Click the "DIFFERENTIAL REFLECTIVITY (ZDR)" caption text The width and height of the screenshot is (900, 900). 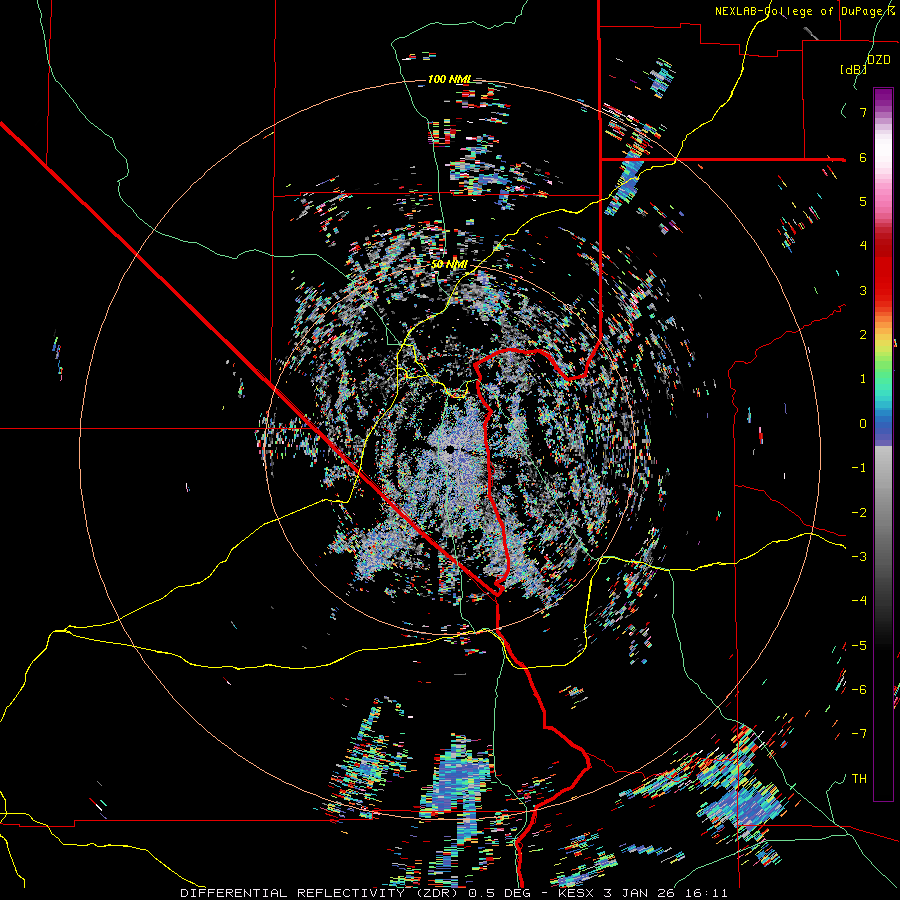point(319,893)
